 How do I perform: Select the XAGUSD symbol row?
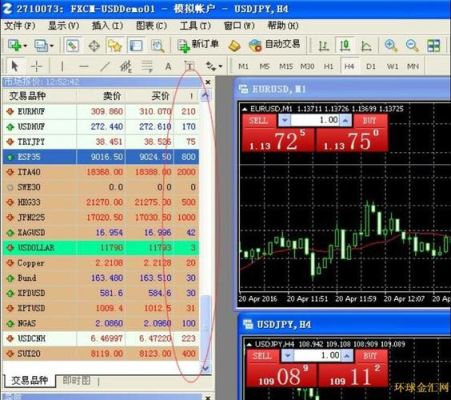click(101, 233)
